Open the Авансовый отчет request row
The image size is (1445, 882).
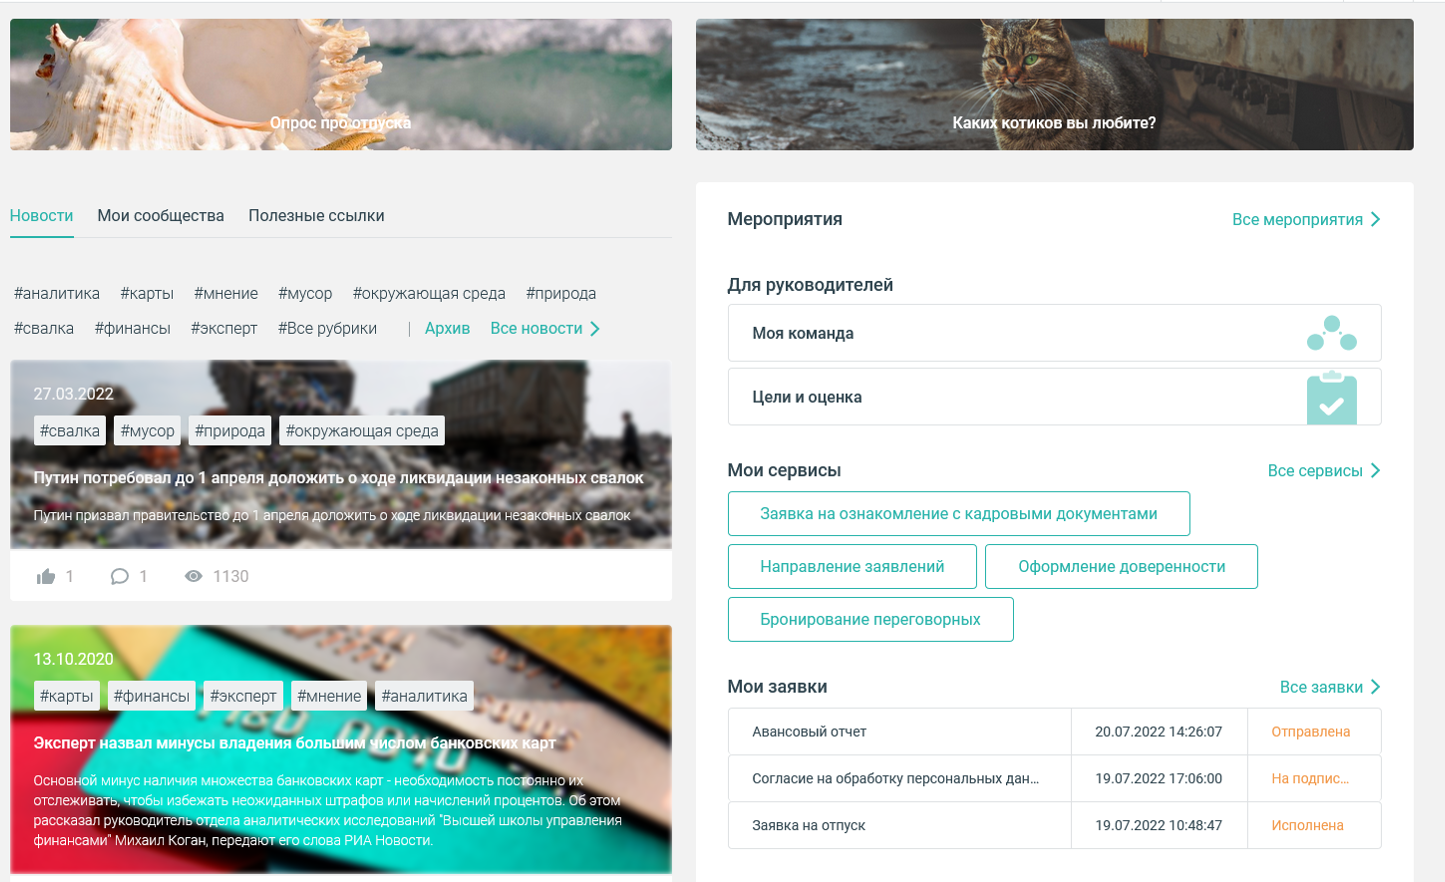899,731
